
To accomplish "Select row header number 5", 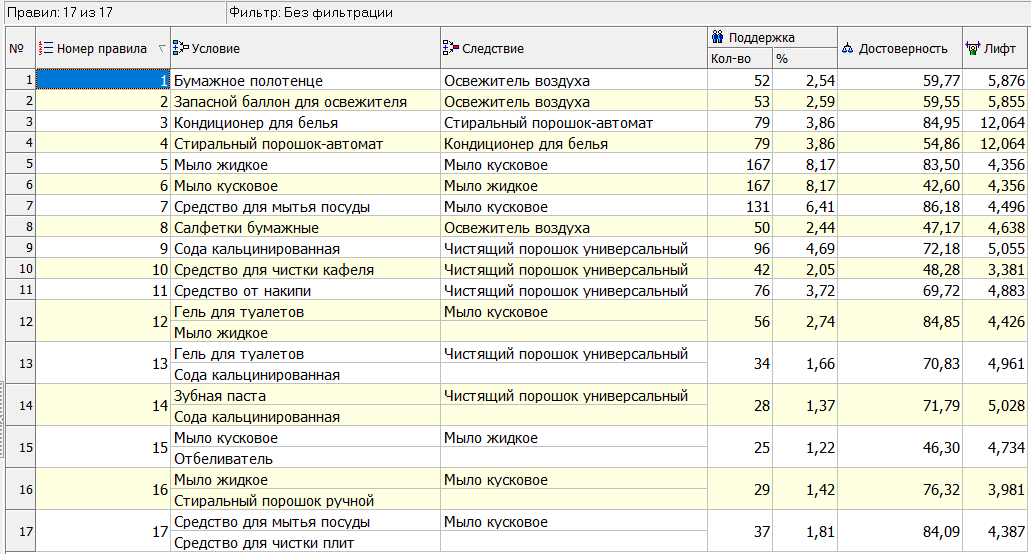I will [x=19, y=165].
